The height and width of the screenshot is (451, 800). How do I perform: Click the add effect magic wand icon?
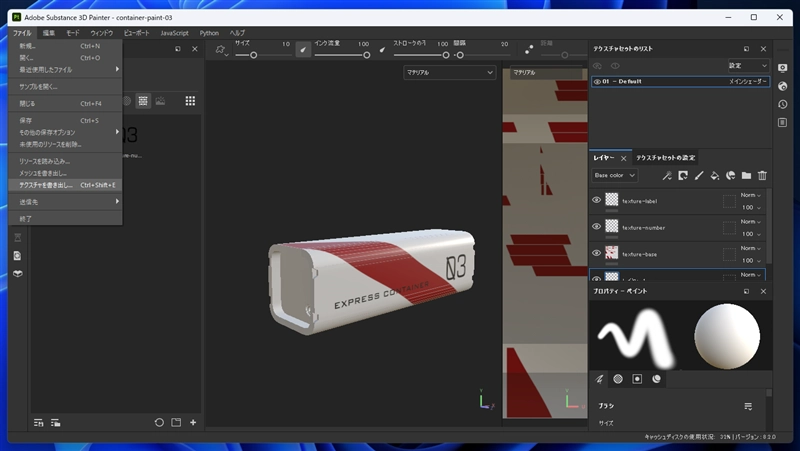tap(666, 176)
